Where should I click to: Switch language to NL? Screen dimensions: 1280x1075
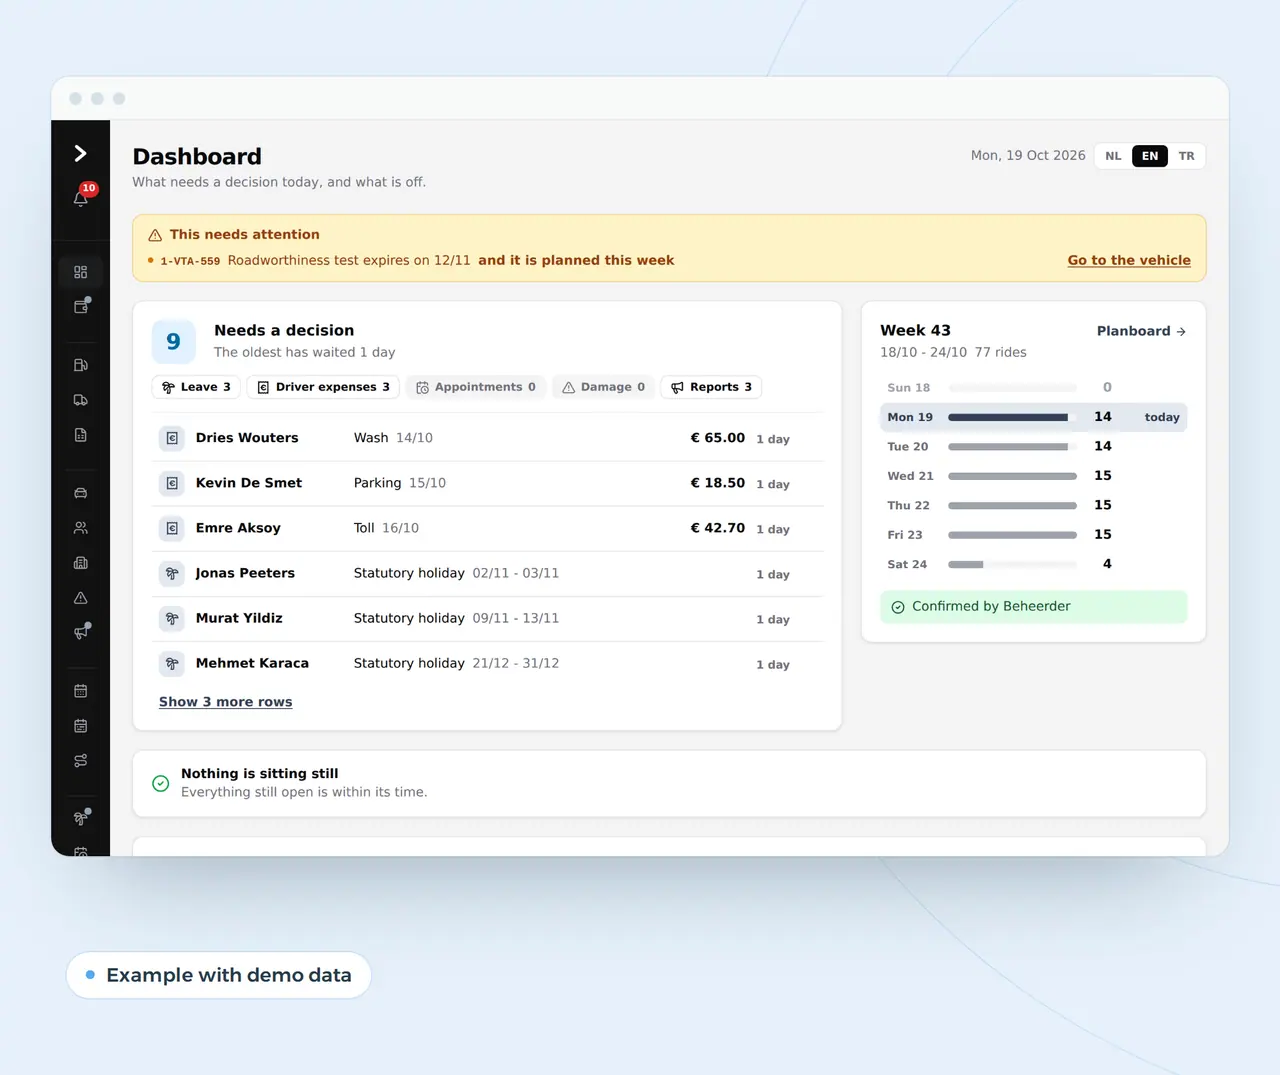[x=1113, y=156]
